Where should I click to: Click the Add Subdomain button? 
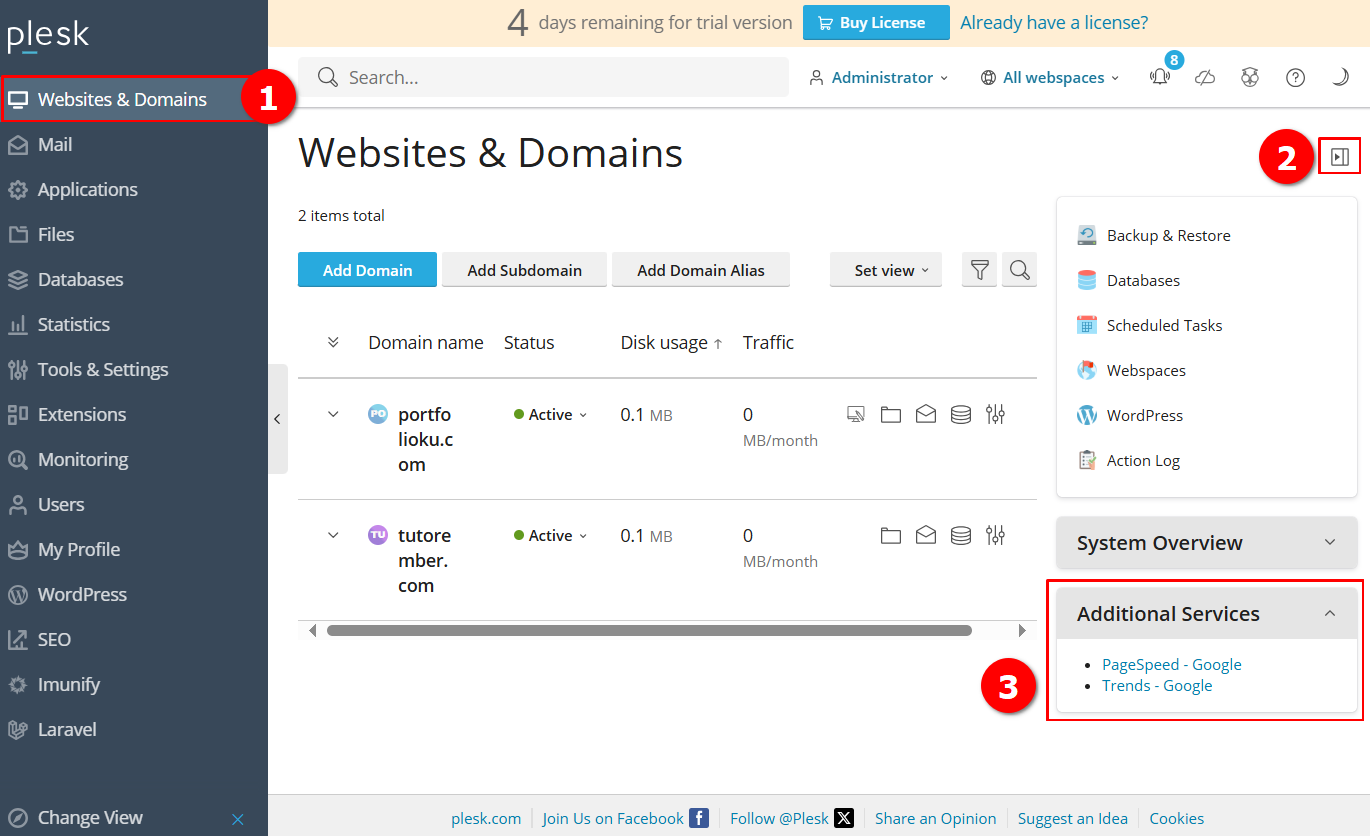point(524,270)
